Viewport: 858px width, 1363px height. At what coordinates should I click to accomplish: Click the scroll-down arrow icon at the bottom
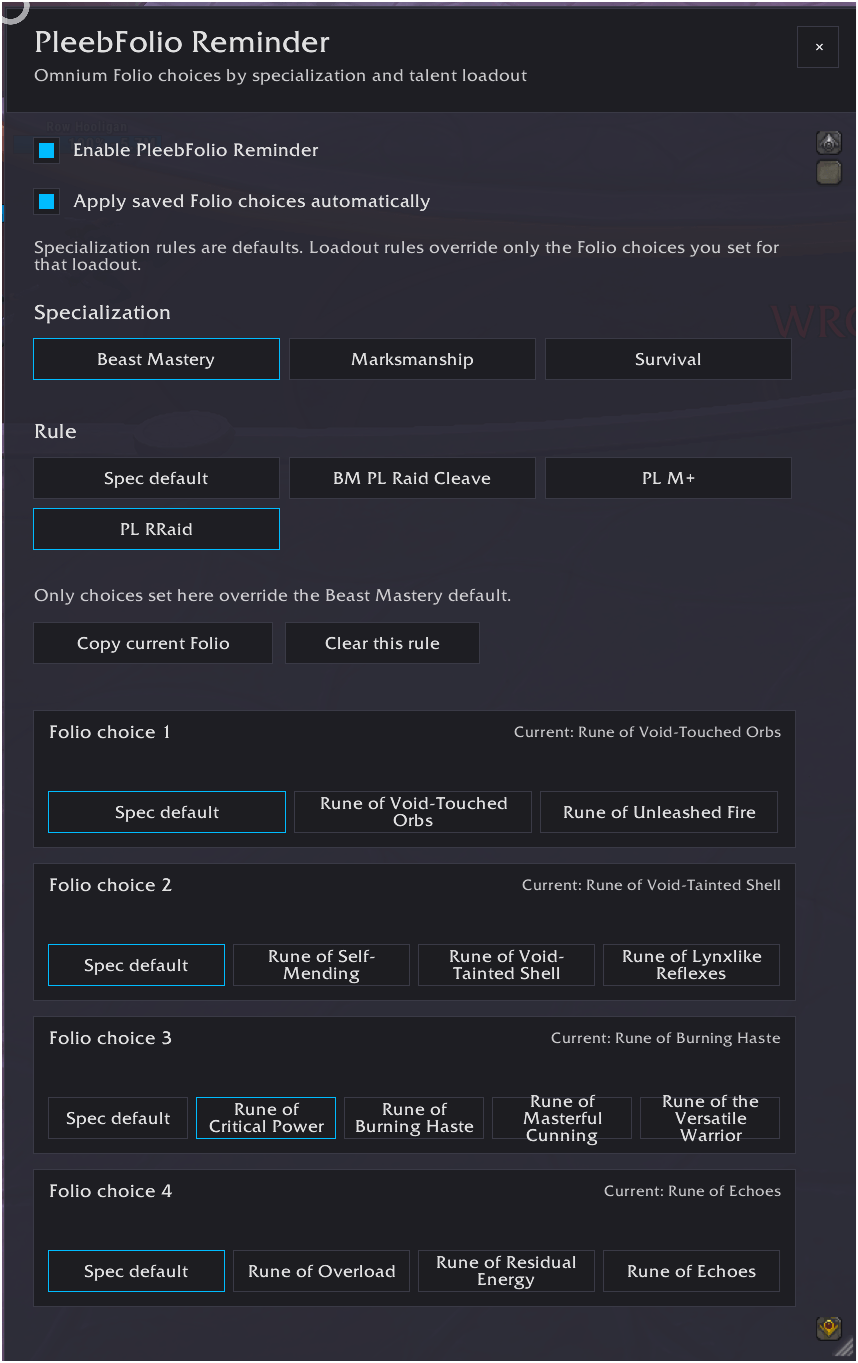(x=828, y=1328)
